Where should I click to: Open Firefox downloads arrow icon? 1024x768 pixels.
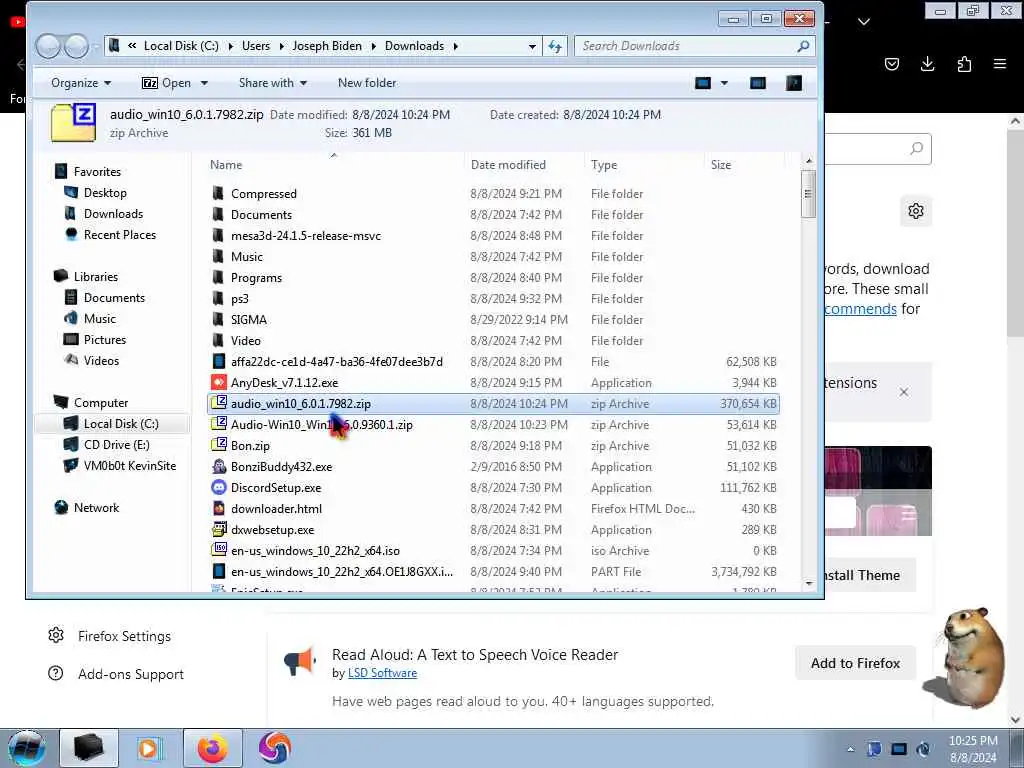[927, 63]
